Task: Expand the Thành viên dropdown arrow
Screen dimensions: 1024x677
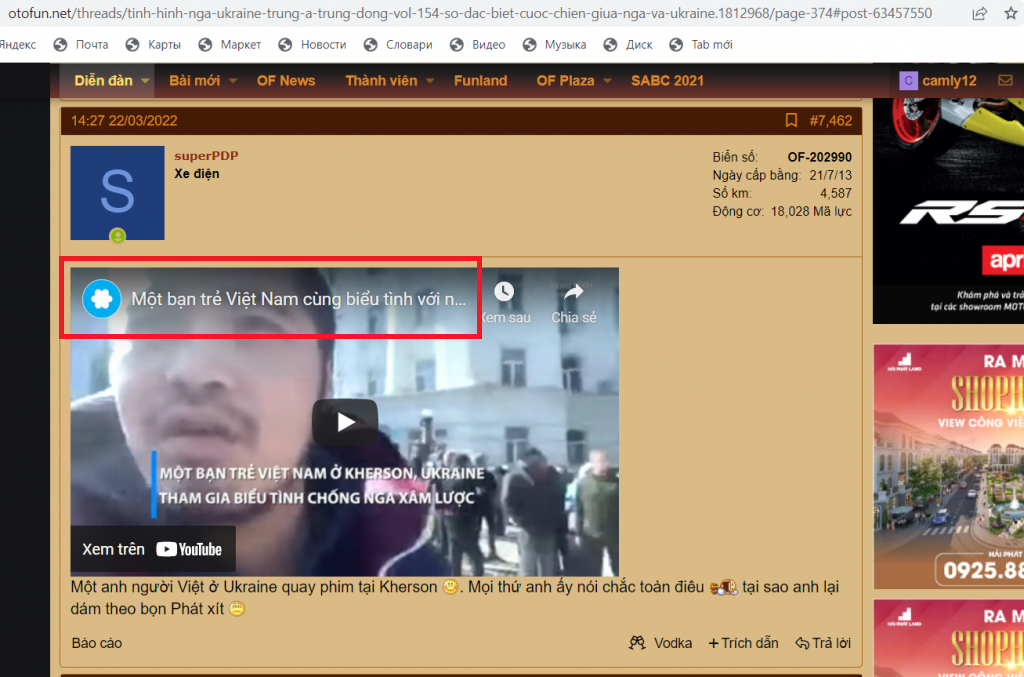Action: click(x=430, y=81)
